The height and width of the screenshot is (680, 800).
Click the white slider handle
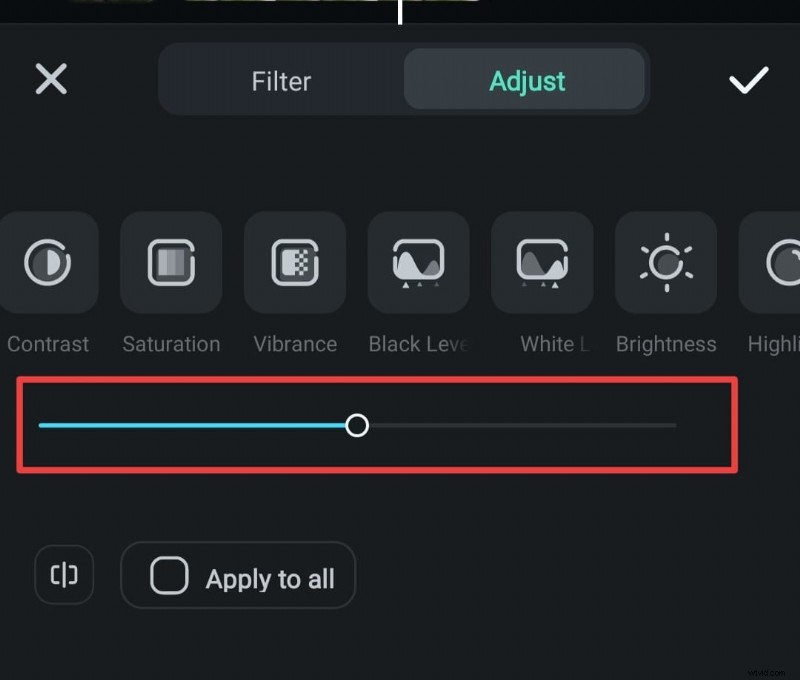(x=357, y=426)
